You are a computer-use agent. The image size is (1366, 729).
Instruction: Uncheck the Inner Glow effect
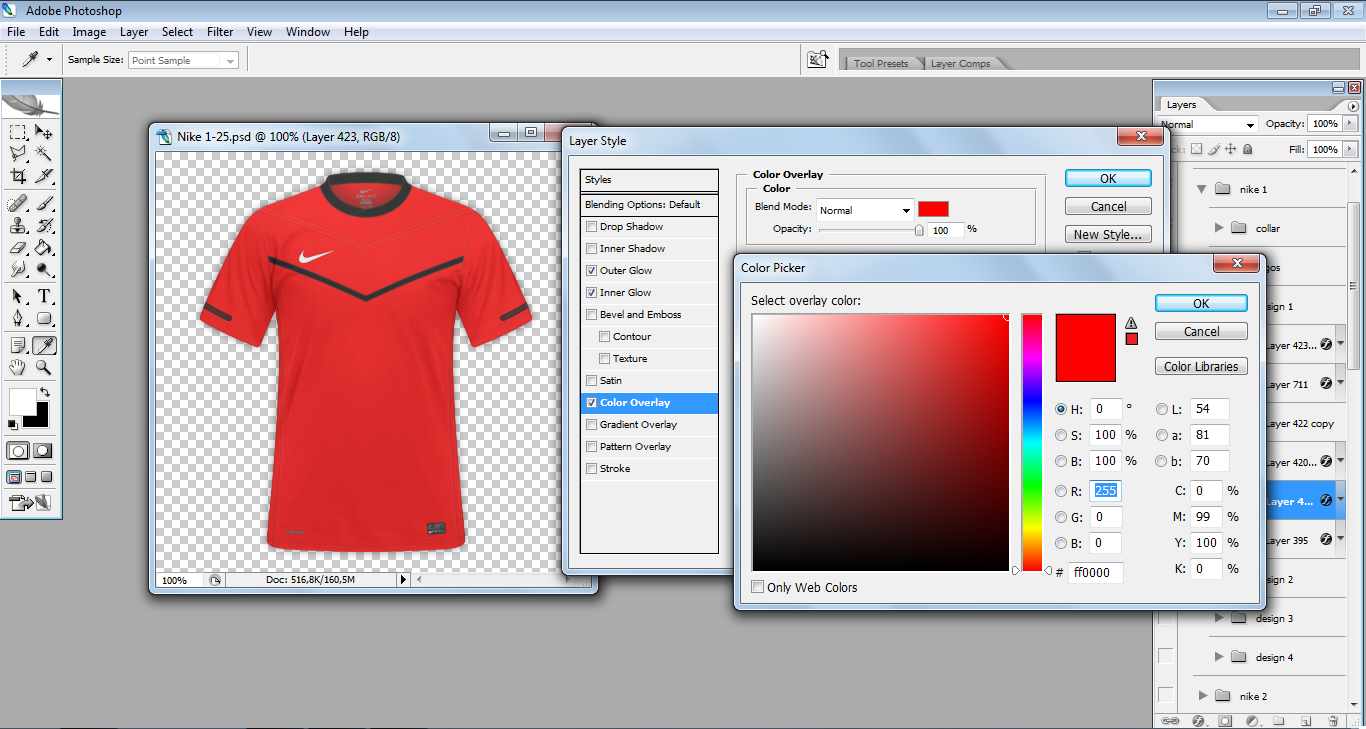592,293
